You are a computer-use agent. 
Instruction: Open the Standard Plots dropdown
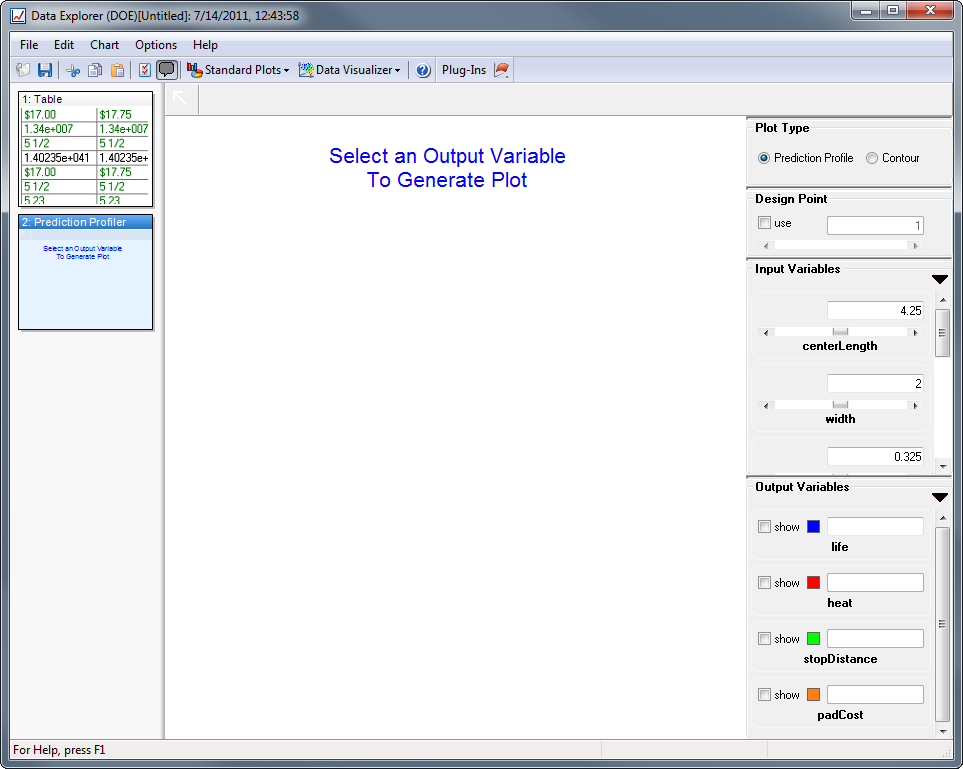click(238, 70)
